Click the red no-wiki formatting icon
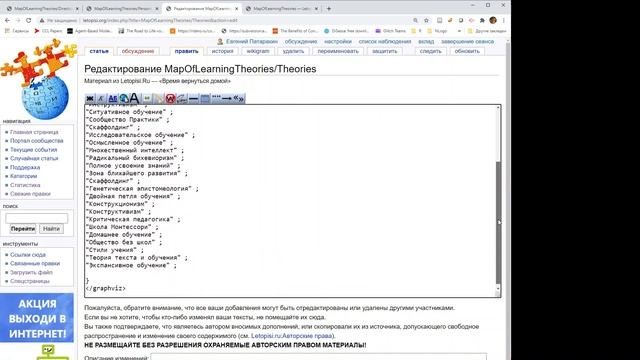This screenshot has width=640, height=360. coord(170,98)
